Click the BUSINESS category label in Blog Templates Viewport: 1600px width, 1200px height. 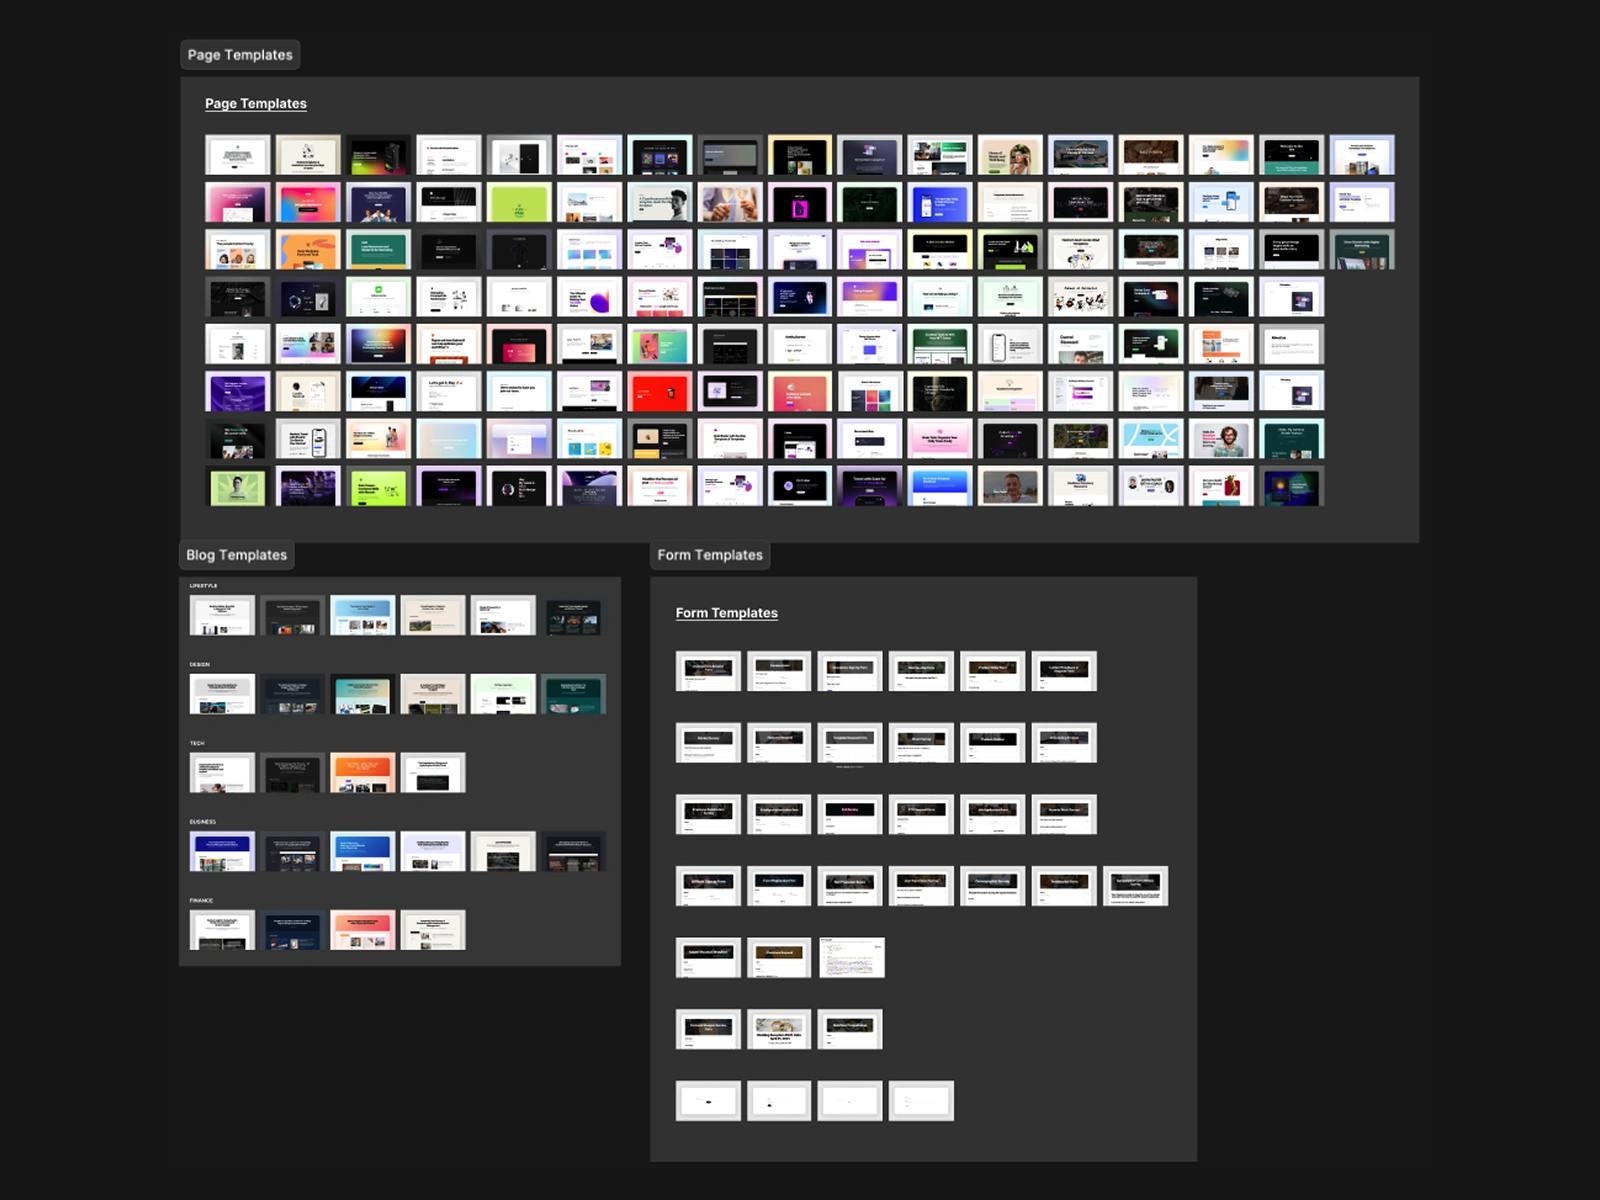203,821
